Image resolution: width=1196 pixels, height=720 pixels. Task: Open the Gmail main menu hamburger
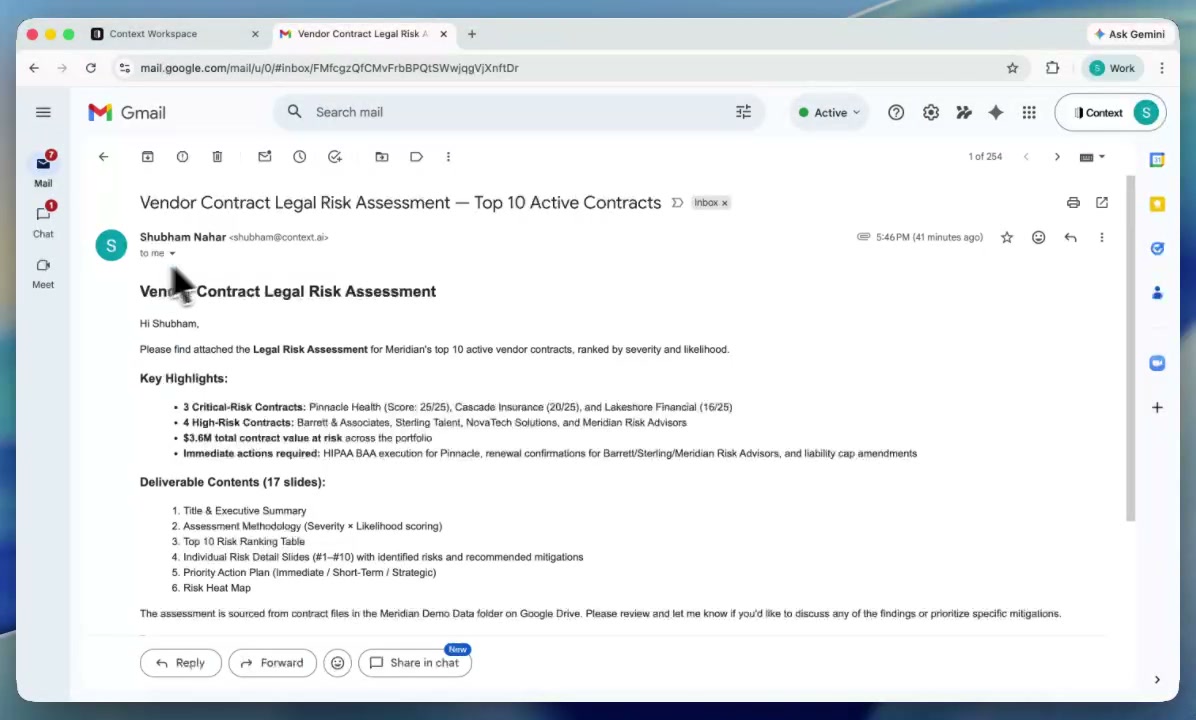[x=43, y=113]
